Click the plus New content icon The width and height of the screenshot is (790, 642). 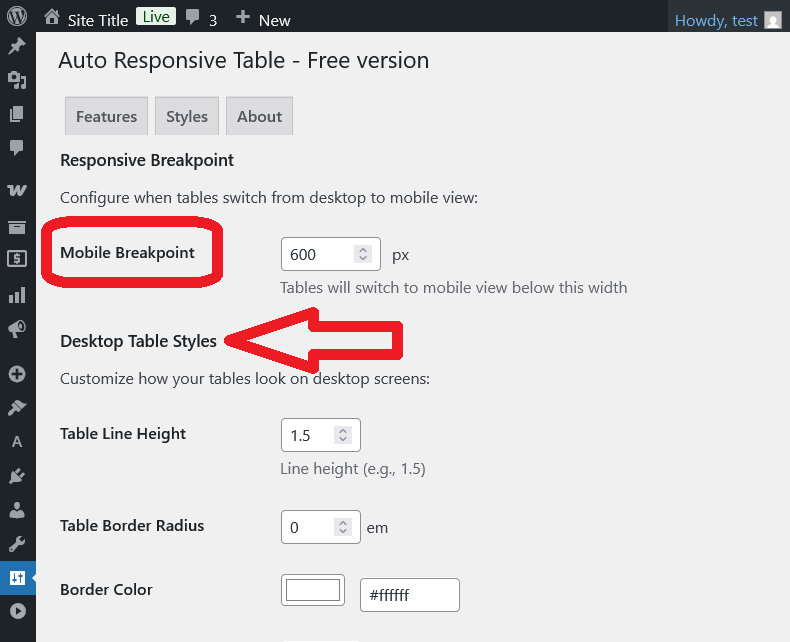243,17
